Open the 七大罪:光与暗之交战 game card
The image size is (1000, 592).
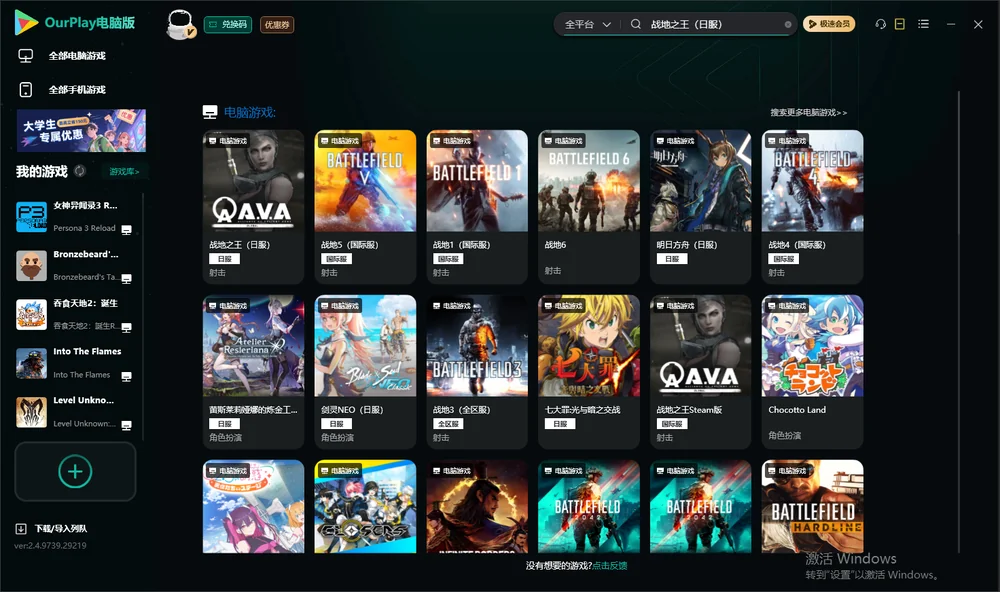coord(589,371)
